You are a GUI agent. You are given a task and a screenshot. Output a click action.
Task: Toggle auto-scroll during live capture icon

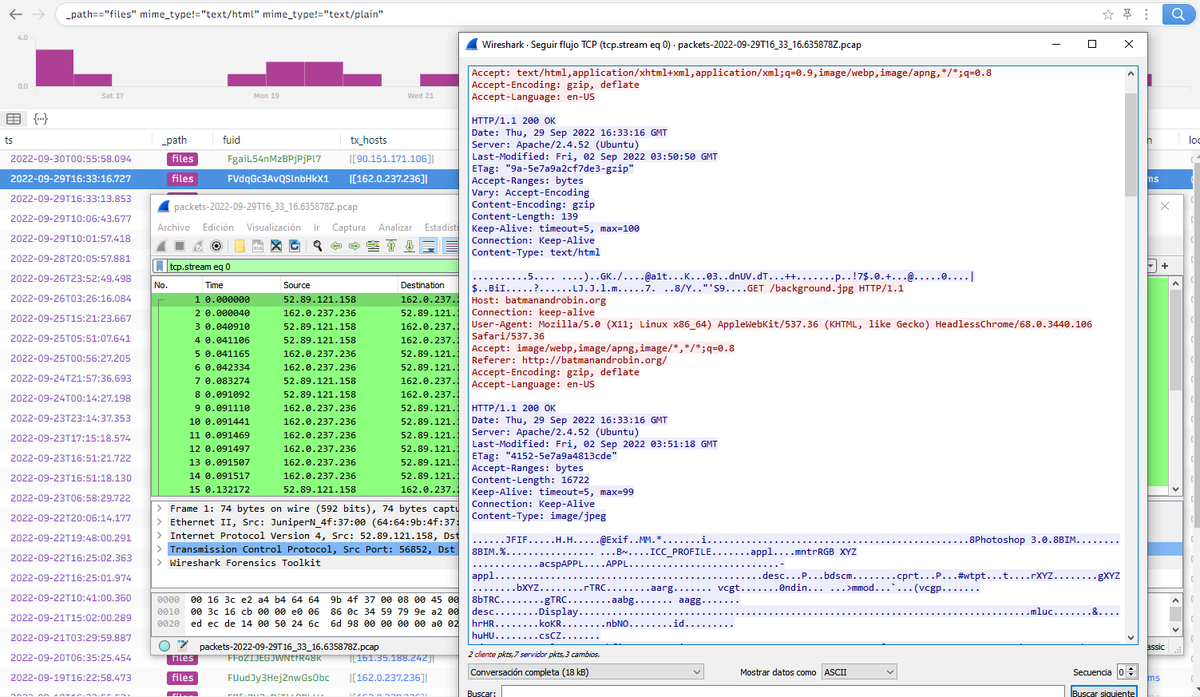[429, 245]
